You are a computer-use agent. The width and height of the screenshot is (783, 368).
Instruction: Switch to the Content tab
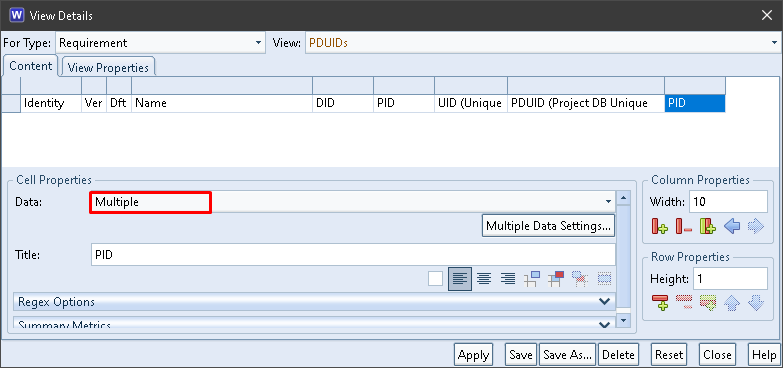30,66
